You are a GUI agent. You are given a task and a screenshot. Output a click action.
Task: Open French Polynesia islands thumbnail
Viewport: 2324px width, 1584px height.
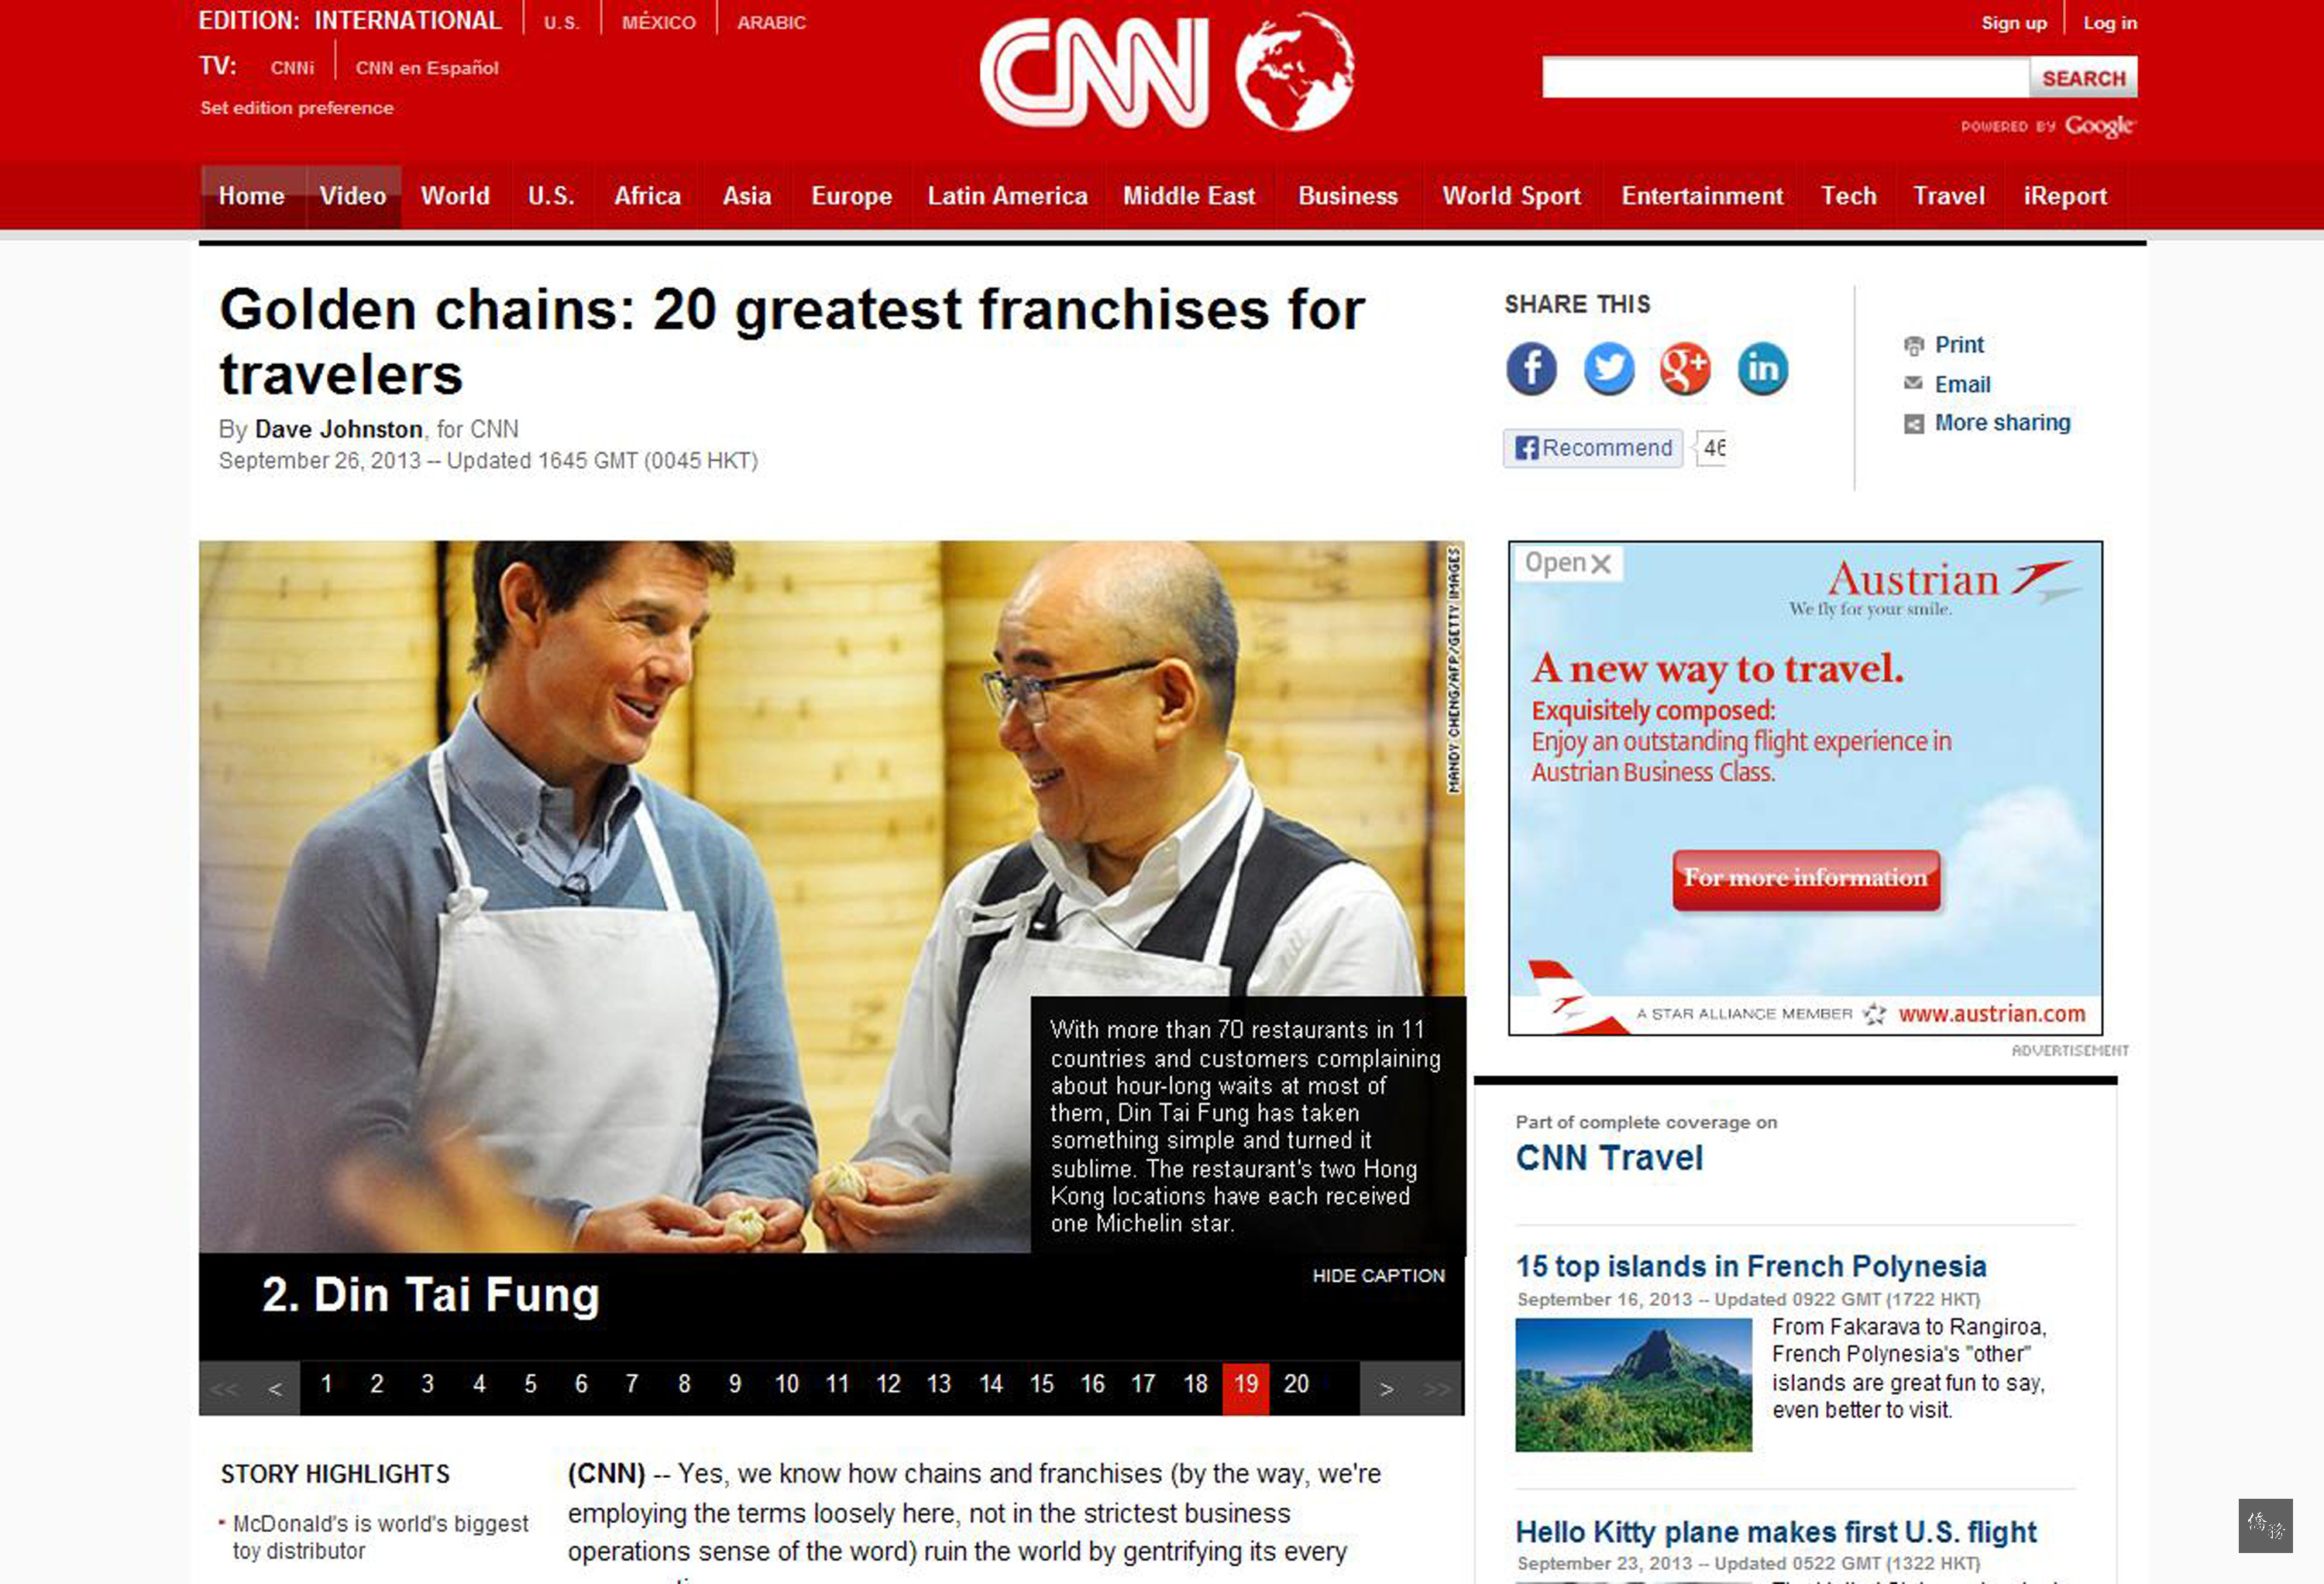point(1633,1385)
